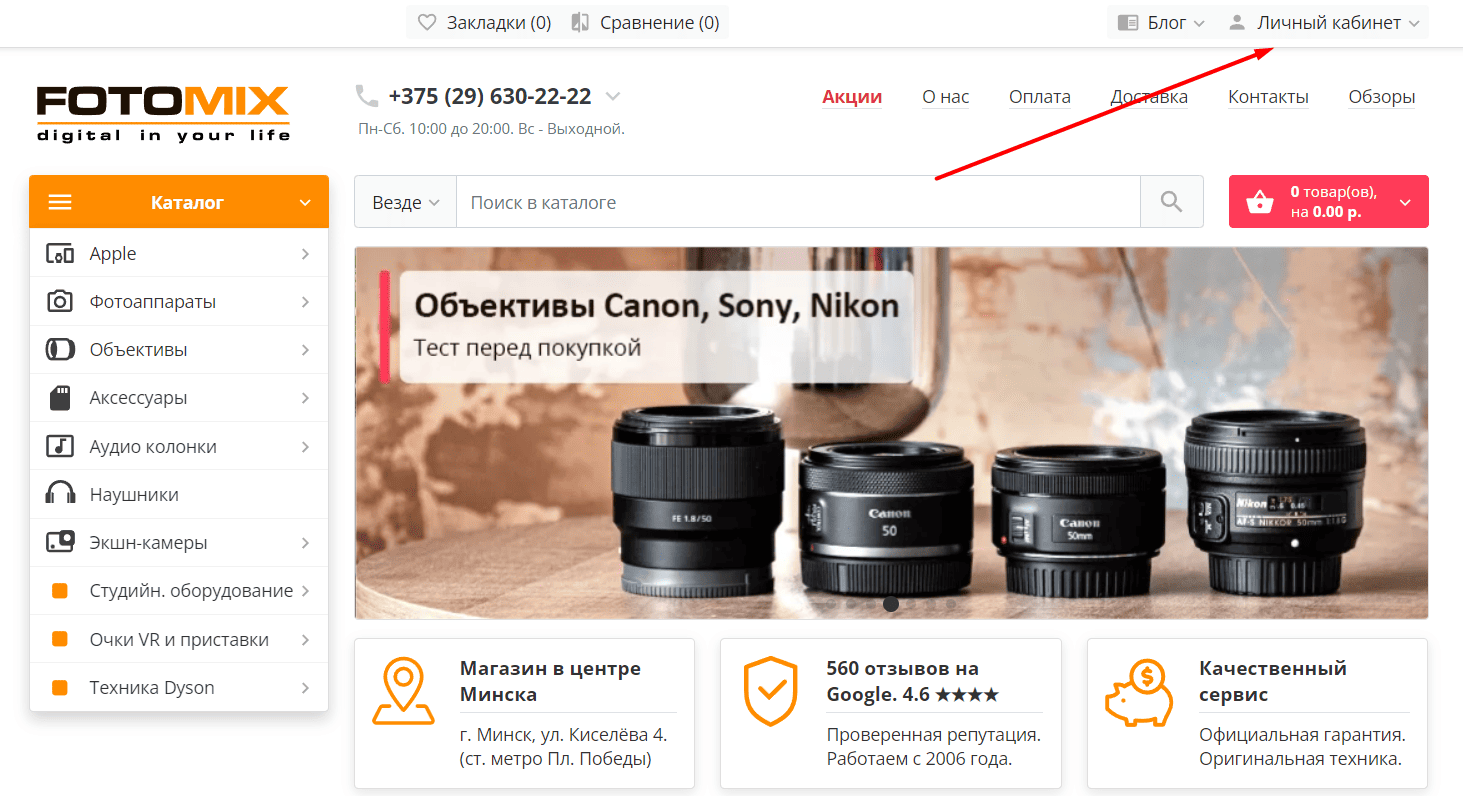
Task: Click the lenses banner image
Action: click(891, 433)
